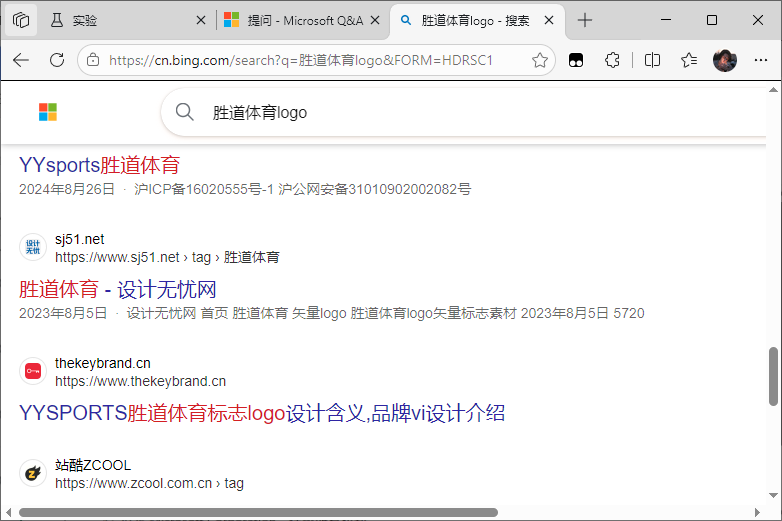Click the magnifier search icon in Bing box

(185, 112)
